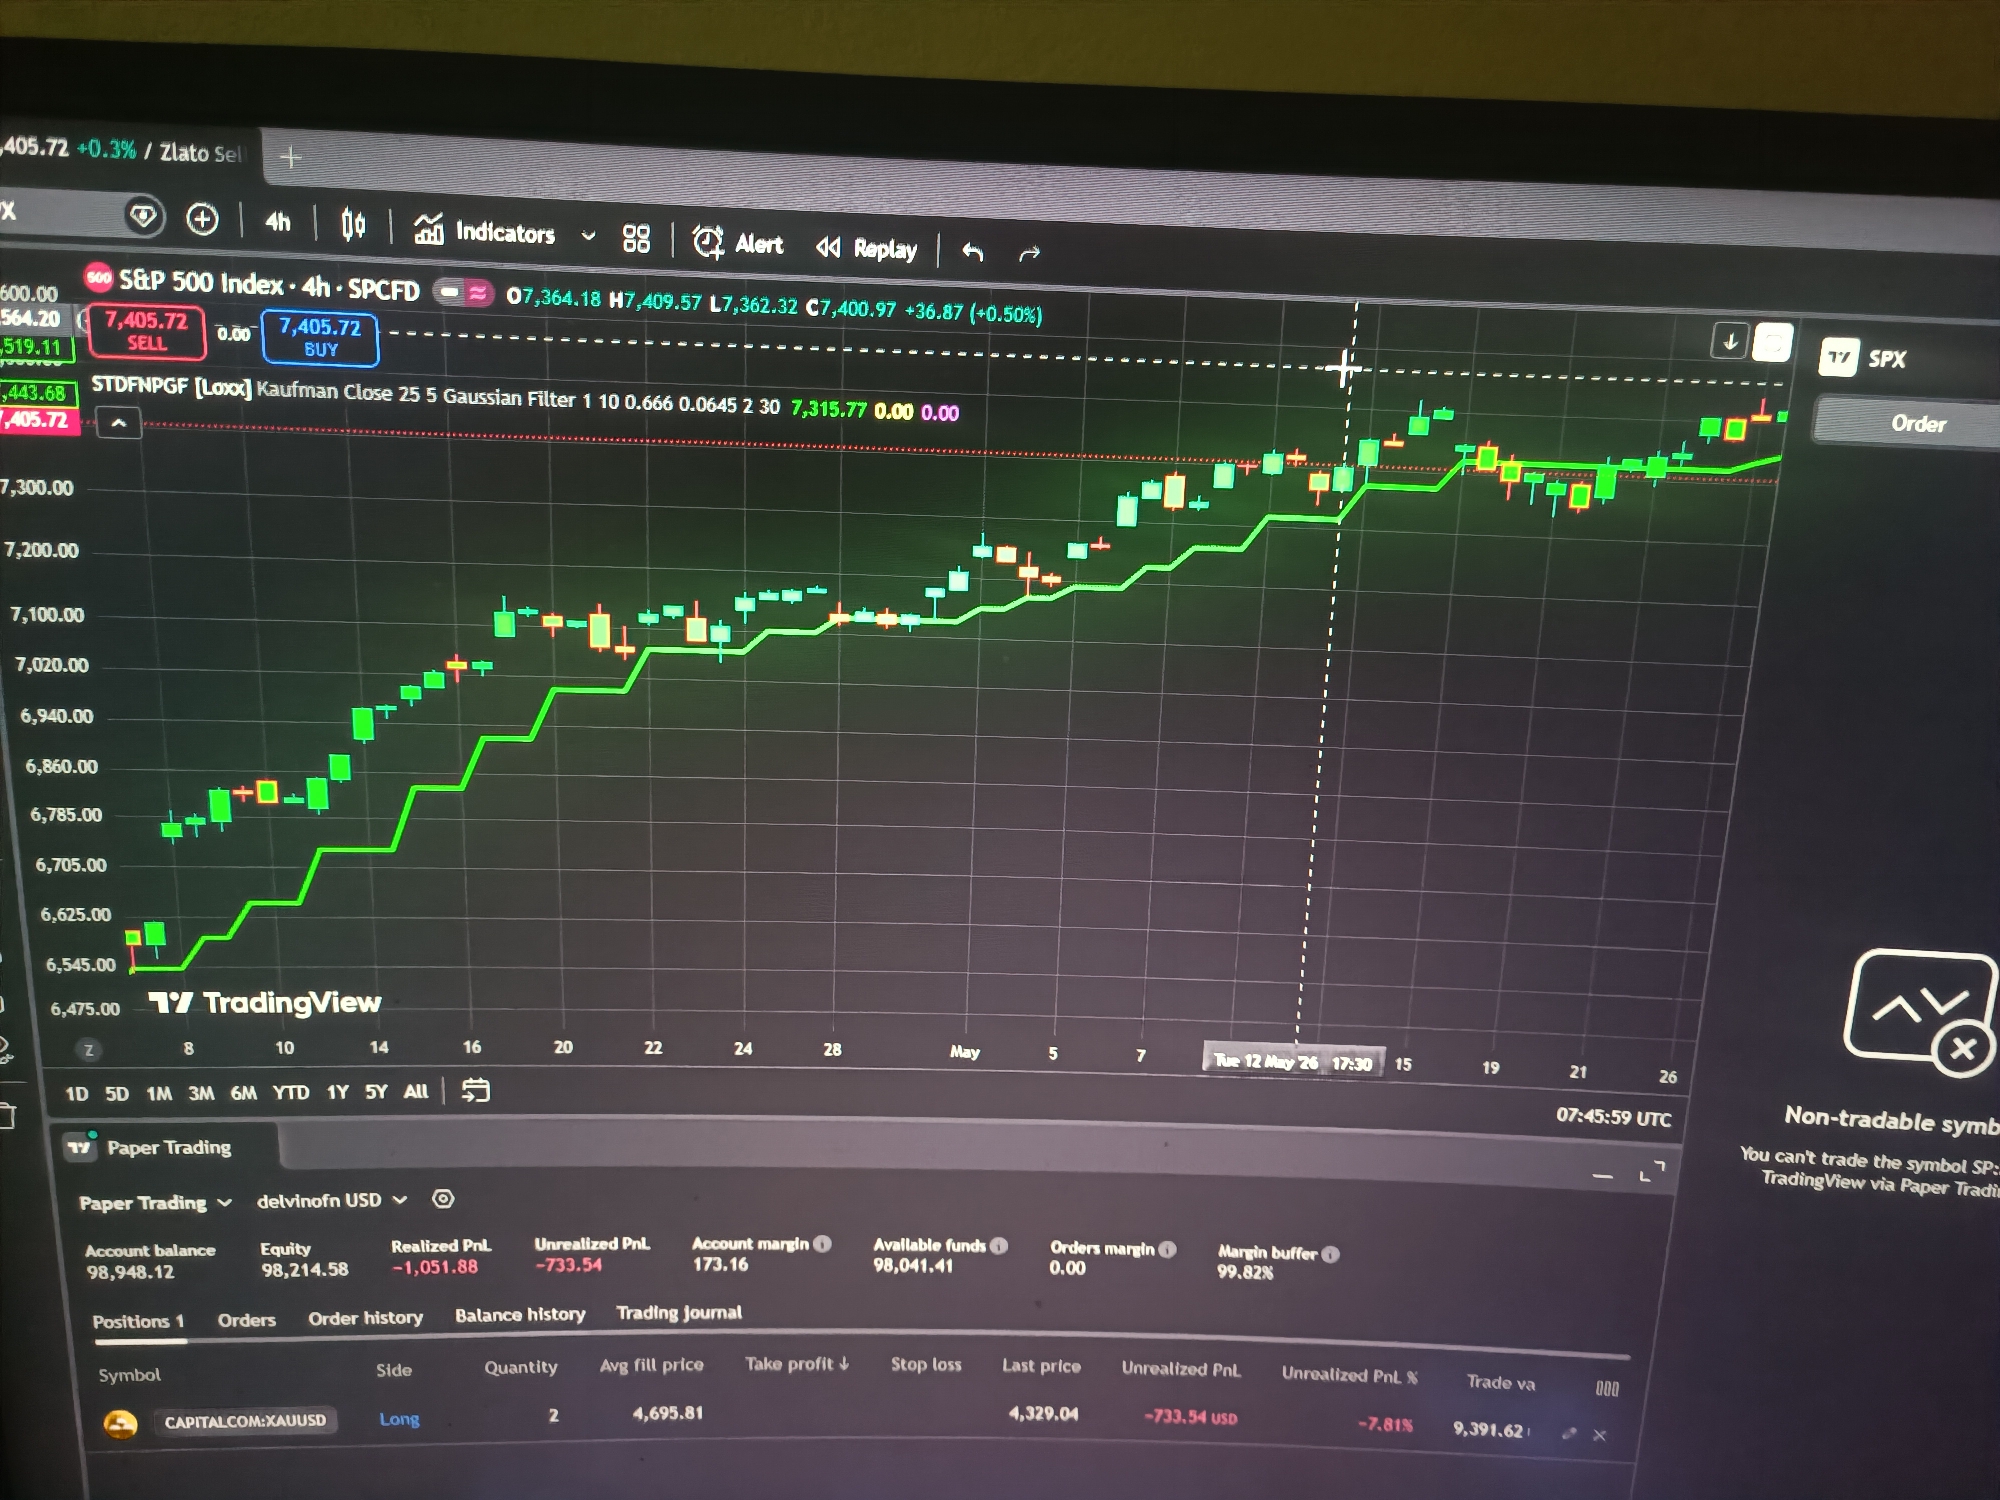
Task: Show Orders margin info icon
Action: tap(1168, 1249)
